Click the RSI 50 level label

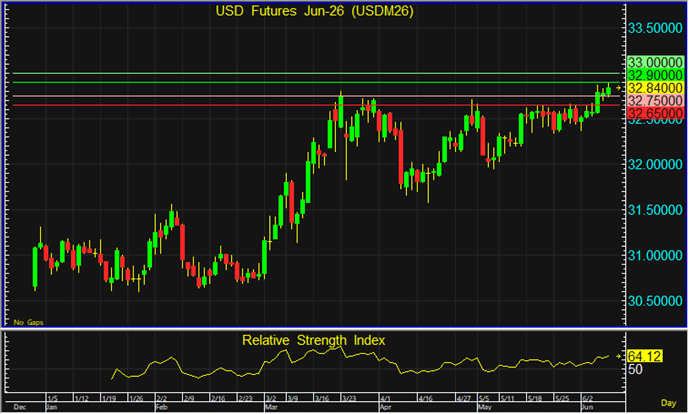[635, 370]
